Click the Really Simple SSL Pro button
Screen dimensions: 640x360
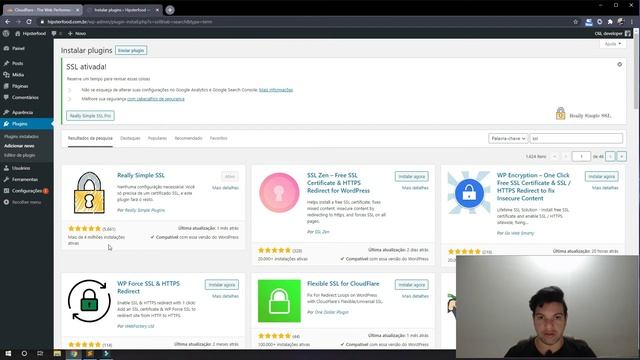pos(90,116)
